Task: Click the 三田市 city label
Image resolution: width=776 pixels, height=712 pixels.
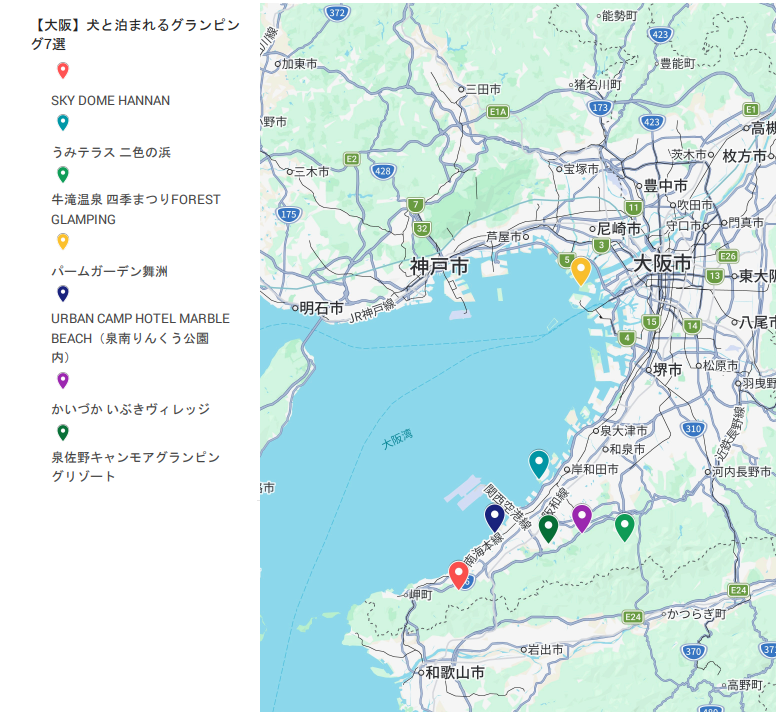Action: (483, 90)
